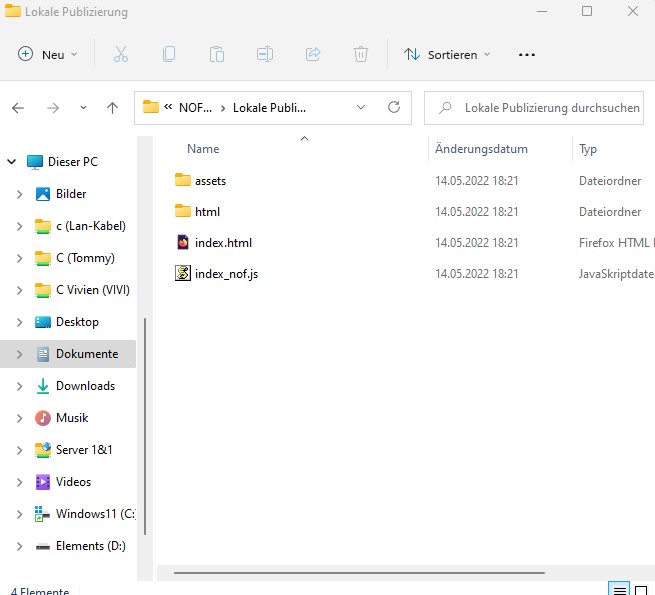Image resolution: width=655 pixels, height=595 pixels.
Task: Click the Copy icon in toolbar
Action: coord(169,54)
